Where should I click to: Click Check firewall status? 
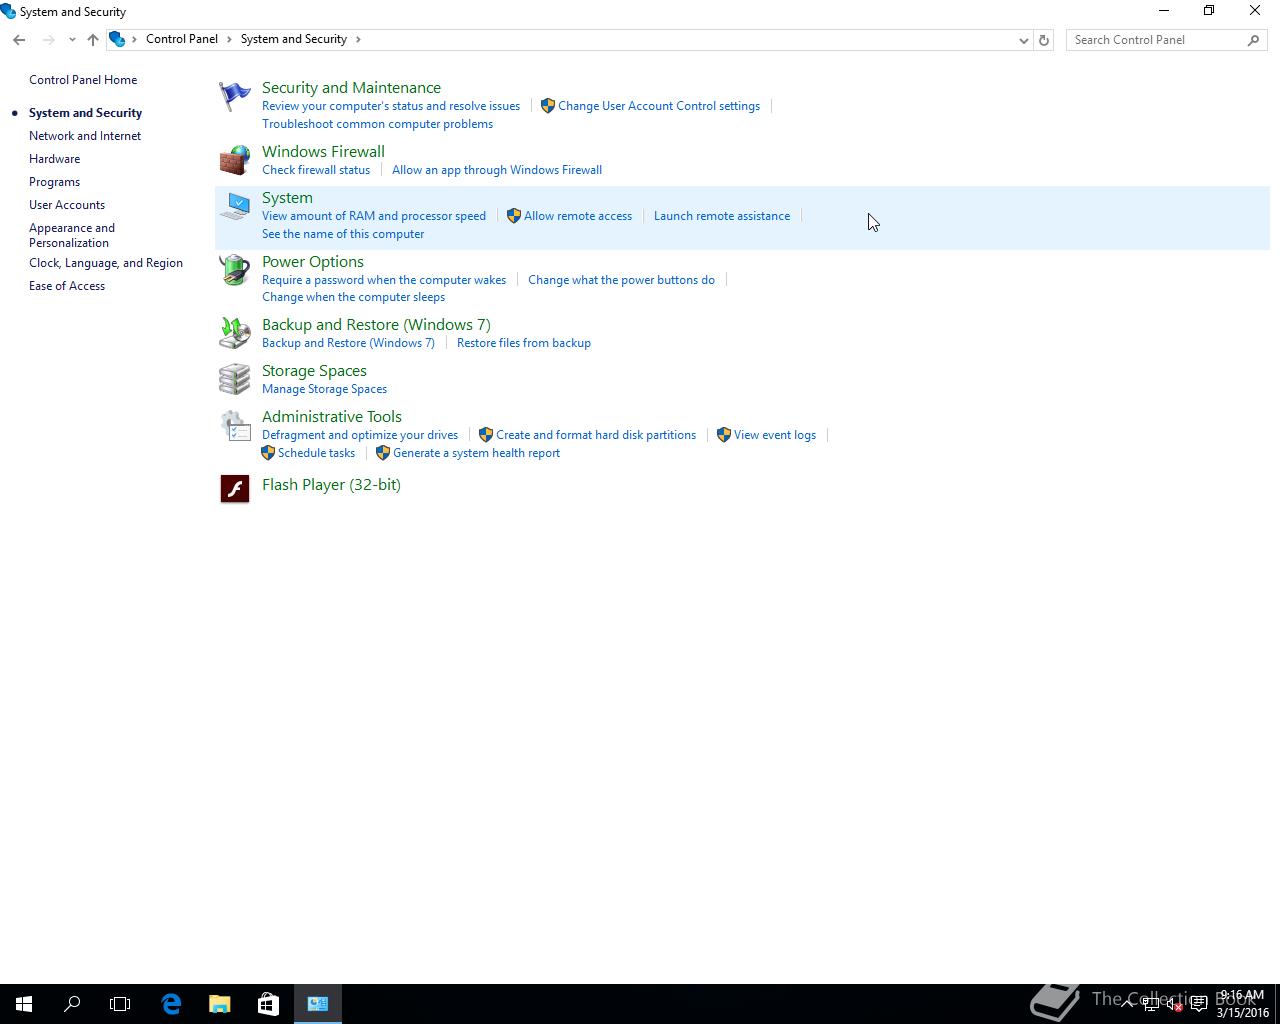(316, 170)
